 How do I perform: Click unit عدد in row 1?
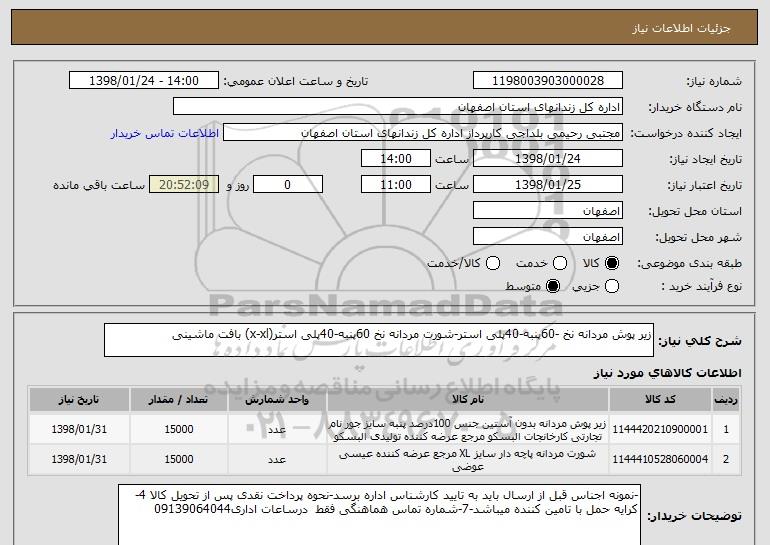(277, 430)
